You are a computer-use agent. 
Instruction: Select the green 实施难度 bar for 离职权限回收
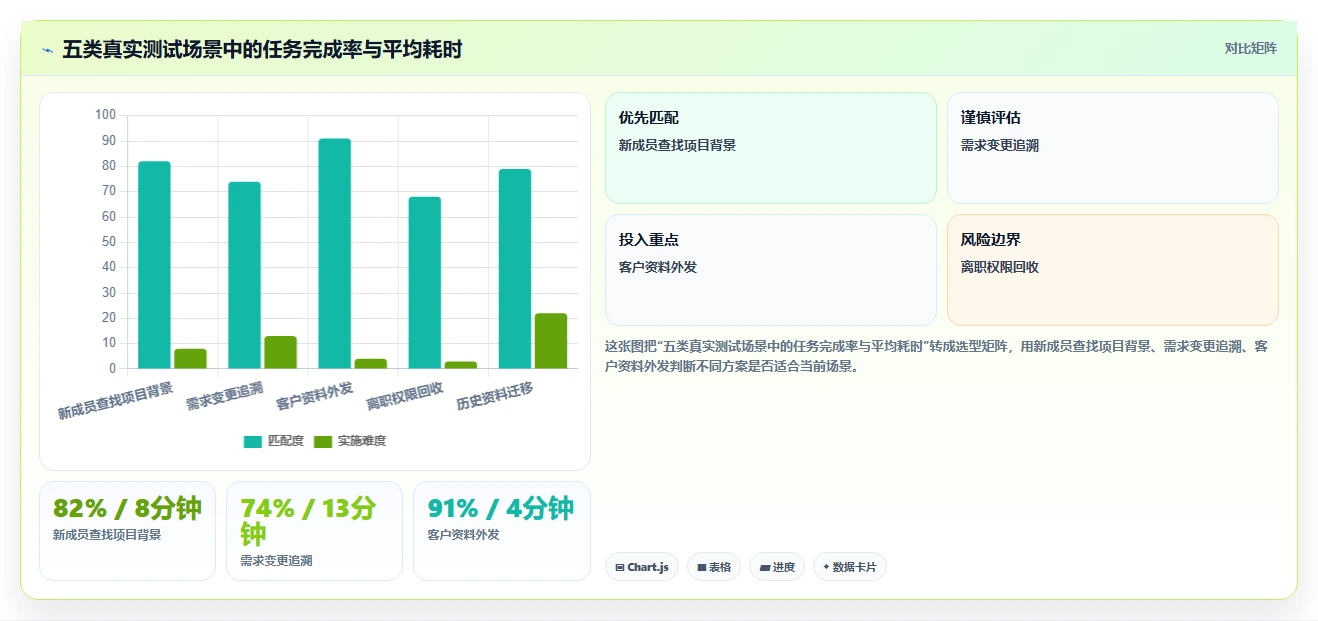click(x=461, y=365)
